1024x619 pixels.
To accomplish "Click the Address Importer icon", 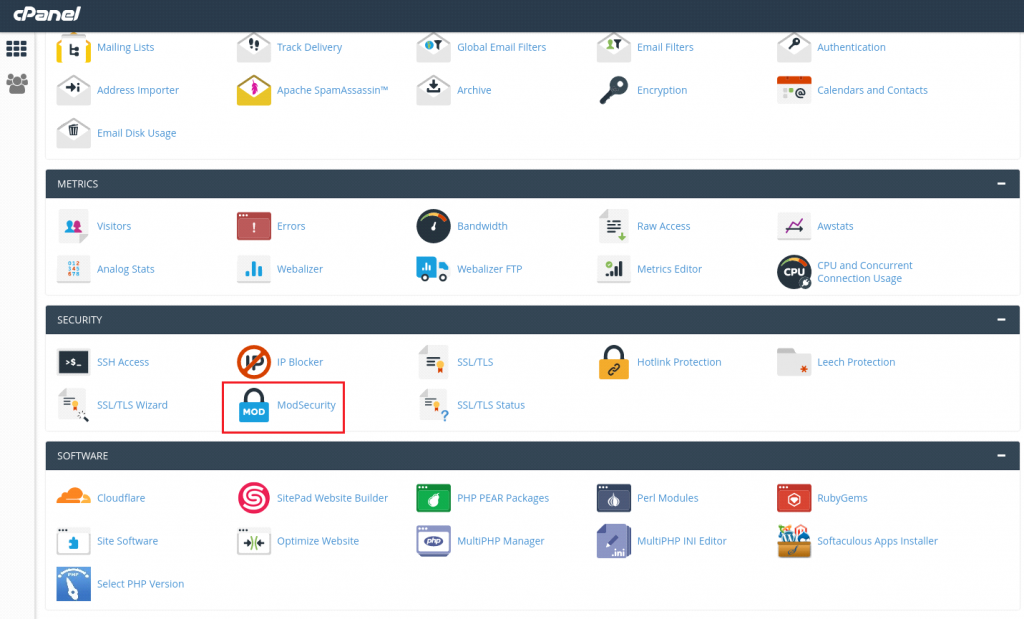I will pyautogui.click(x=73, y=90).
